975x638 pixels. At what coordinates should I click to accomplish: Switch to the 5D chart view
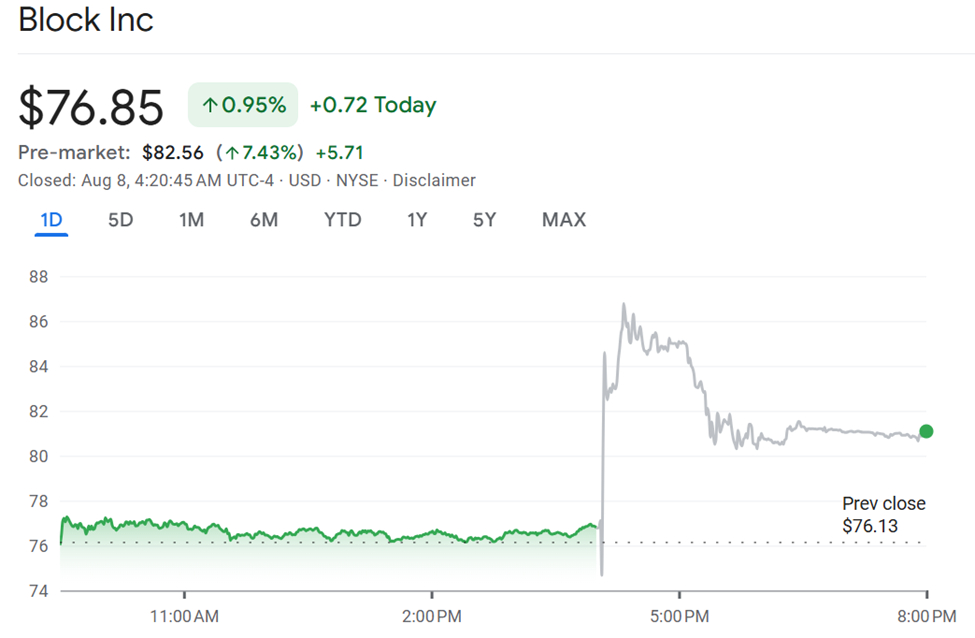pyautogui.click(x=120, y=220)
